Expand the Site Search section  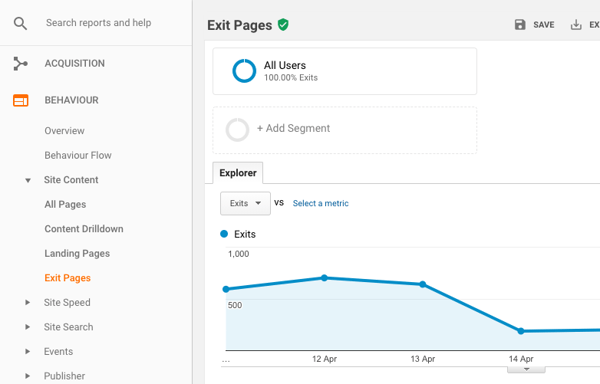[28, 327]
